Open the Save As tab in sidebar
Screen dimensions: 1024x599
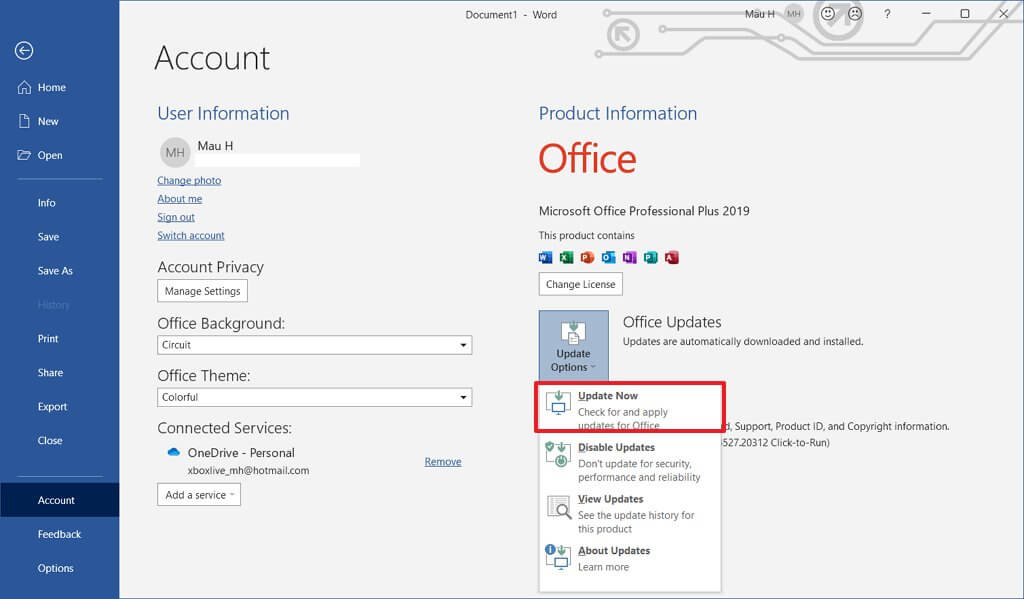[59, 270]
